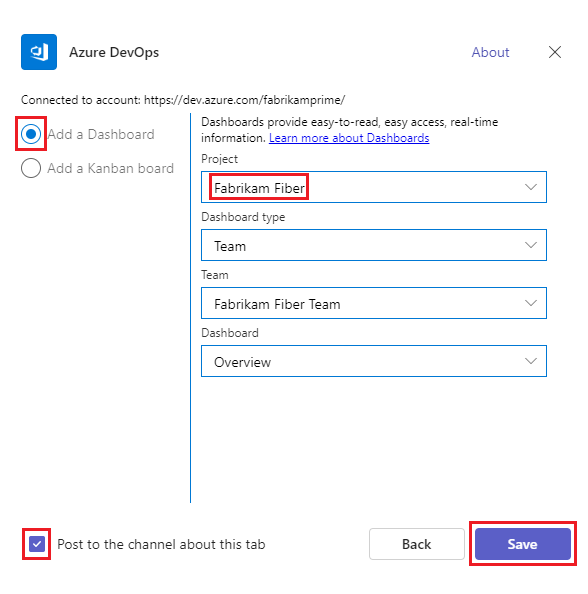Open the Dashboard dropdown set to Overview
This screenshot has height=594, width=588.
pyautogui.click(x=374, y=361)
